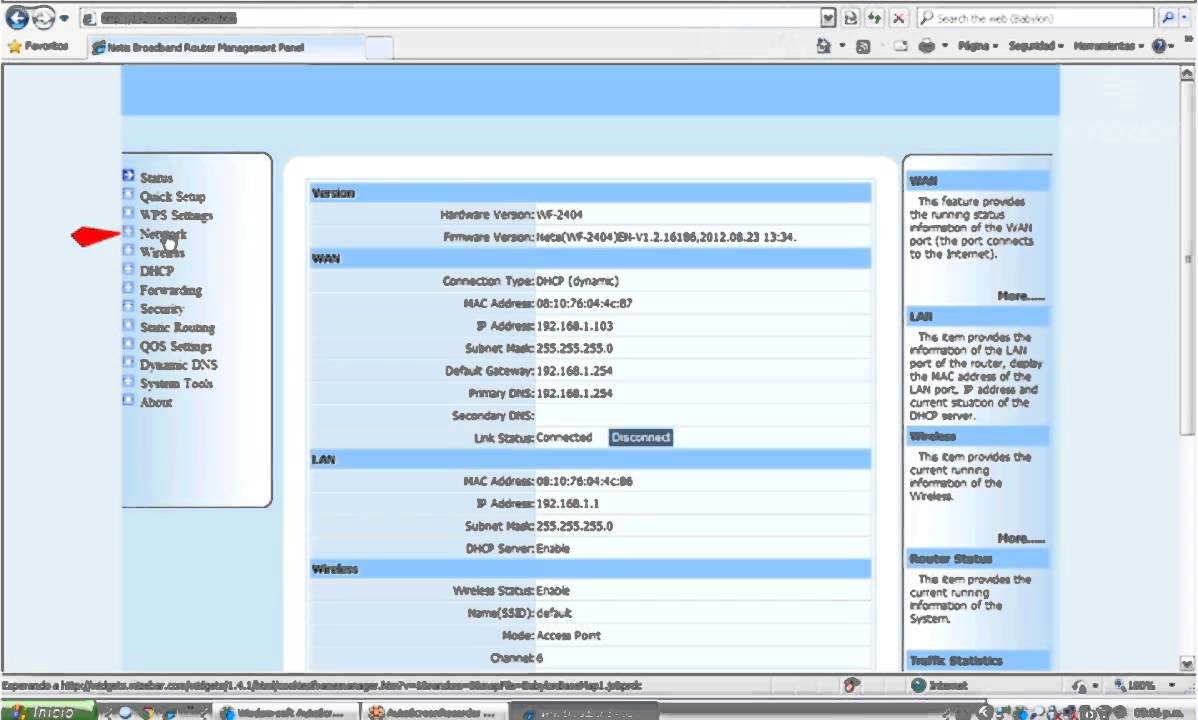Go back with the browser back arrow
This screenshot has height=720, width=1198.
[x=17, y=17]
